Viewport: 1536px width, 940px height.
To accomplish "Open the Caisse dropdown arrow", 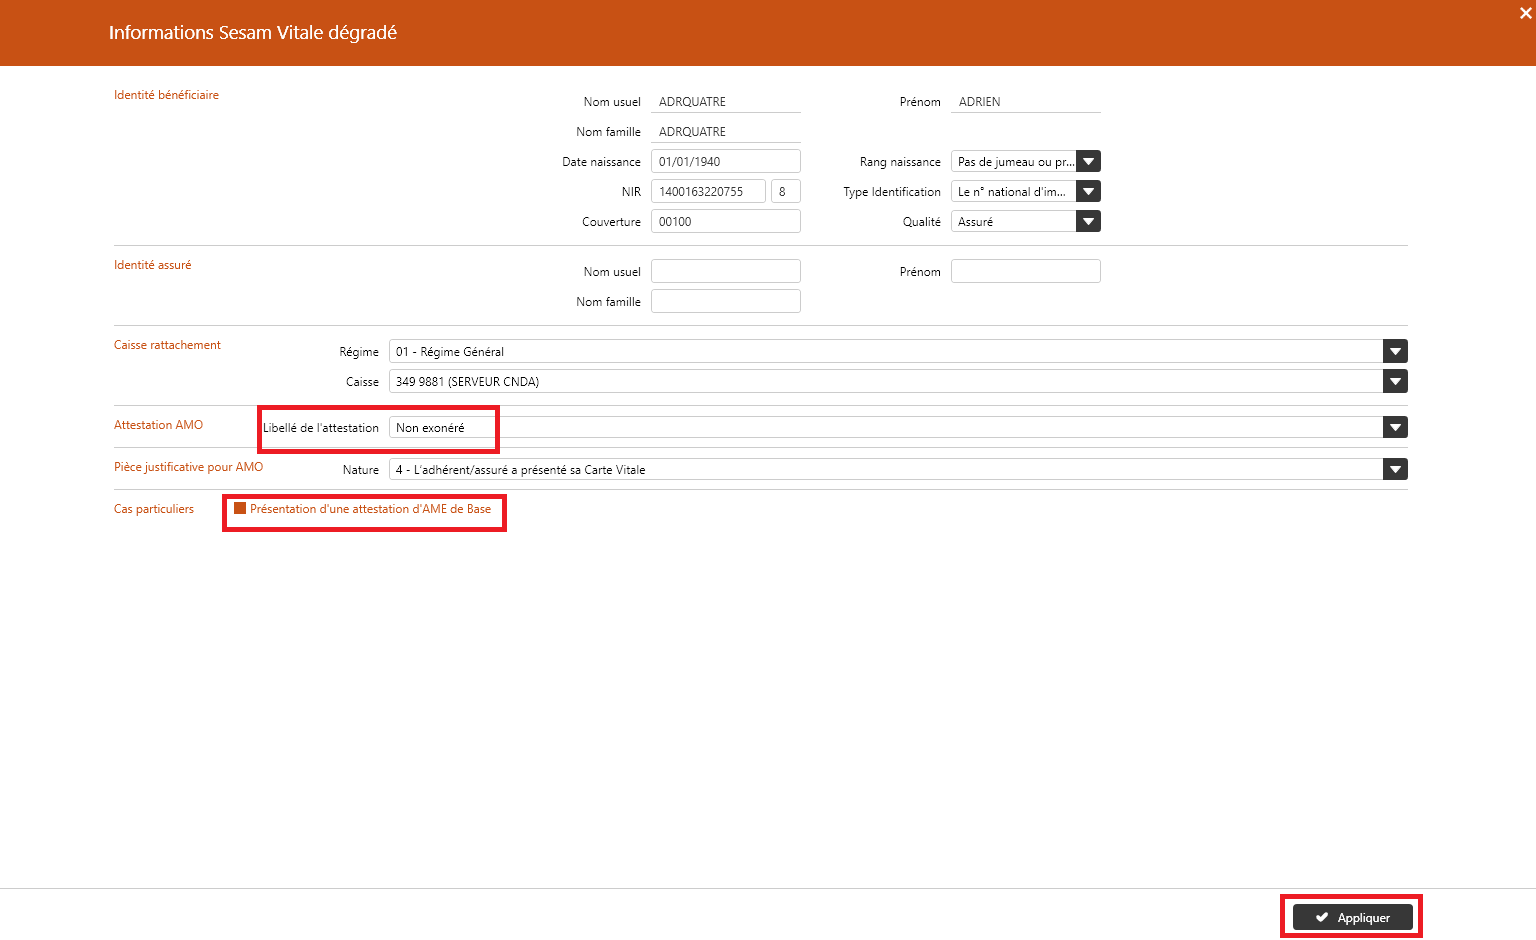I will click(x=1395, y=381).
